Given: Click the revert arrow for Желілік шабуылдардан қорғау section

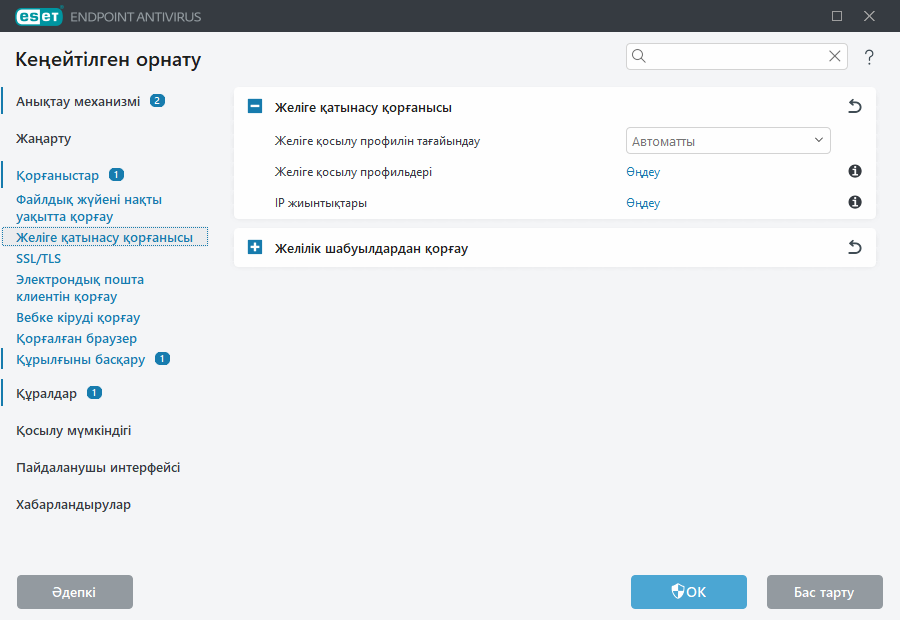Looking at the screenshot, I should click(854, 248).
